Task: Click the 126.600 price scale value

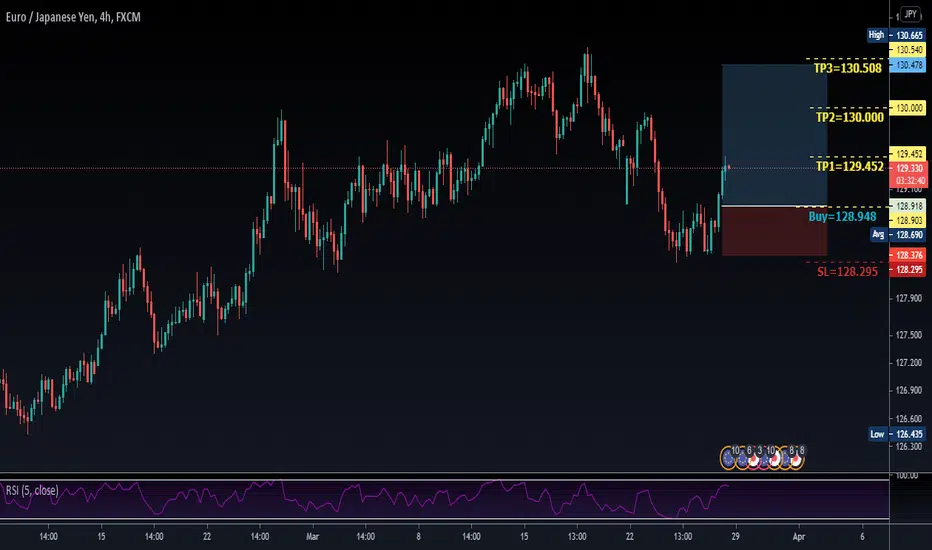Action: tap(909, 419)
